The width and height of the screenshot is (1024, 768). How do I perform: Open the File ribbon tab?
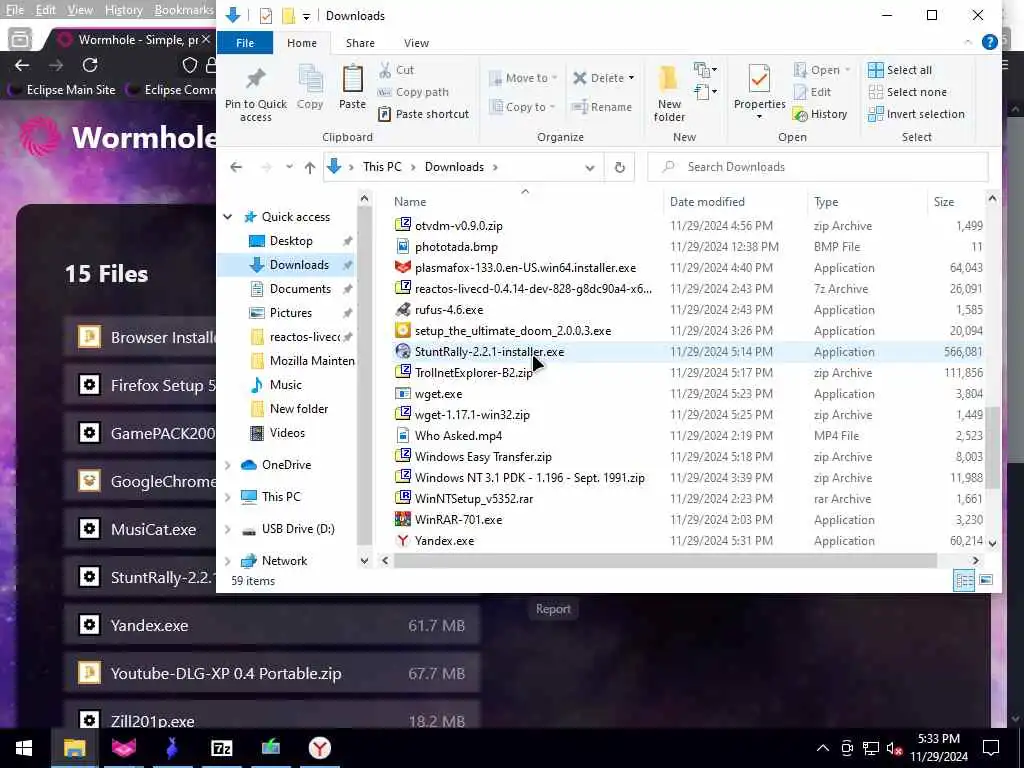[x=245, y=43]
